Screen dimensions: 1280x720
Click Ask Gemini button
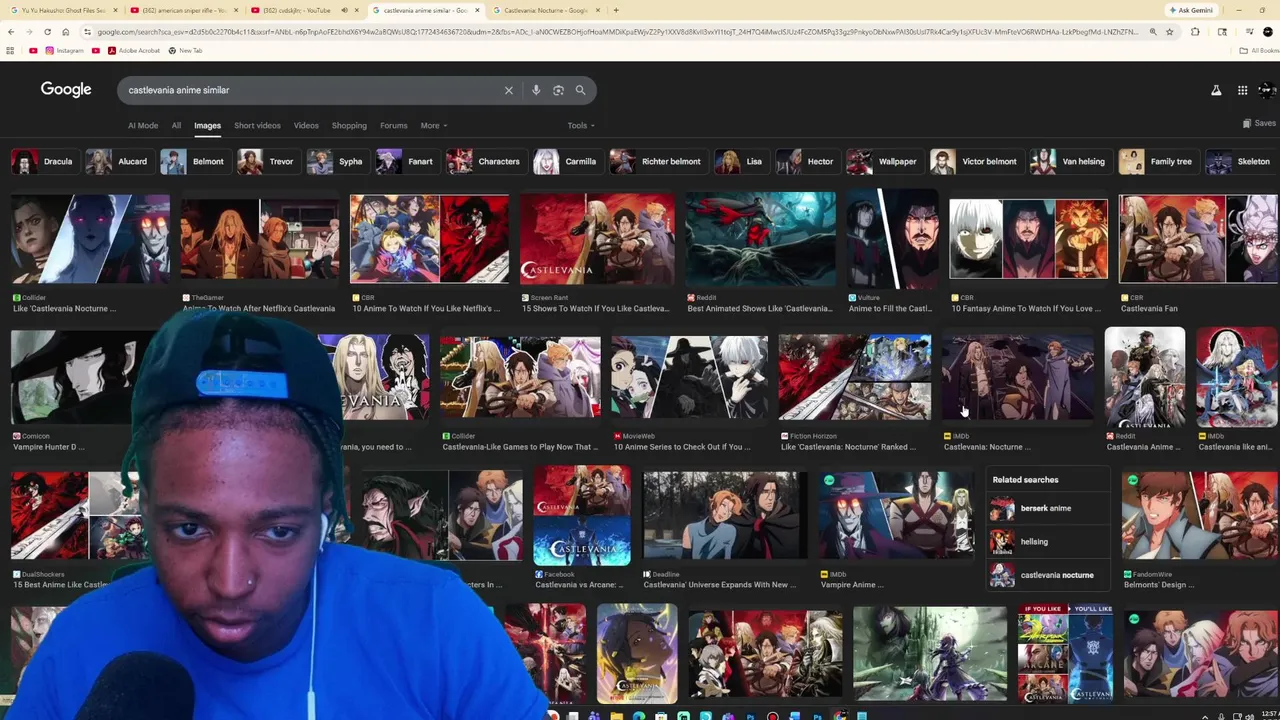click(x=1191, y=10)
